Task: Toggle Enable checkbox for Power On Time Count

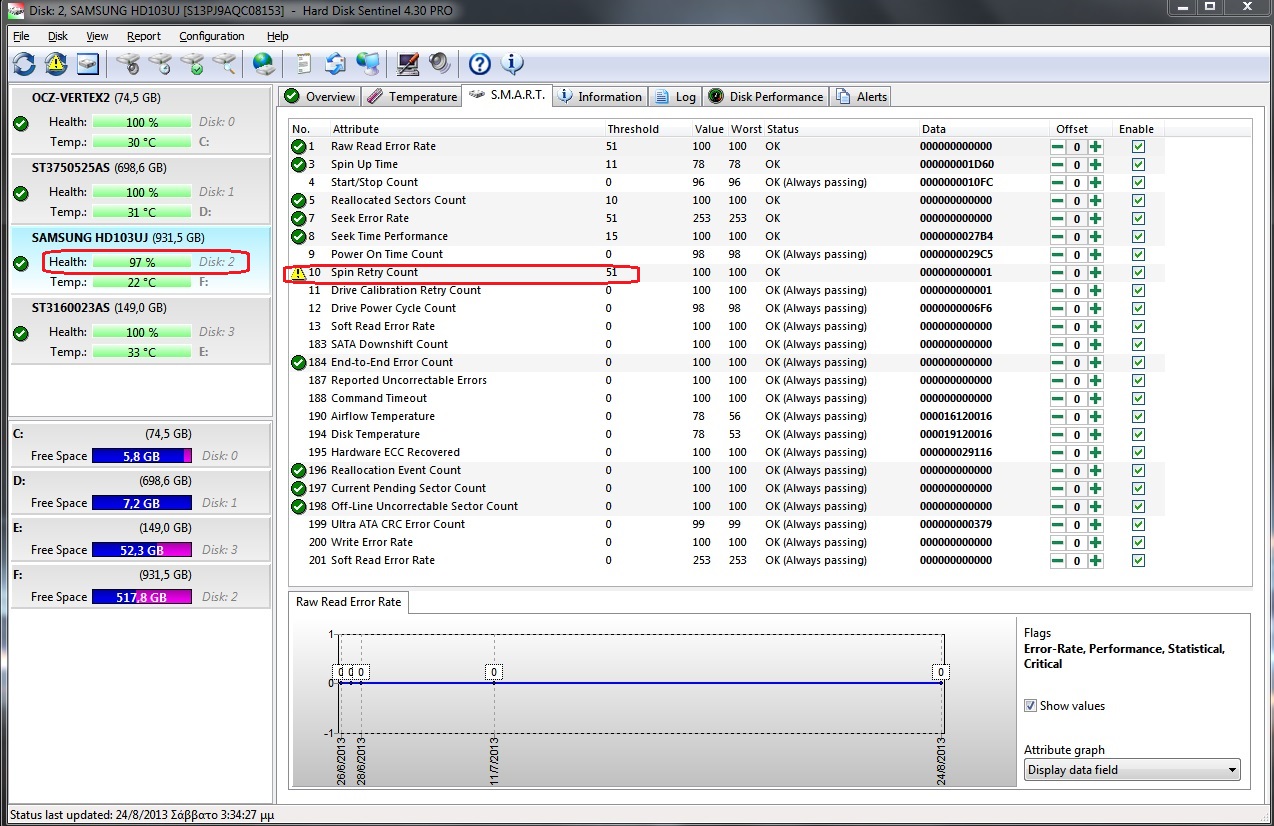Action: point(1138,255)
